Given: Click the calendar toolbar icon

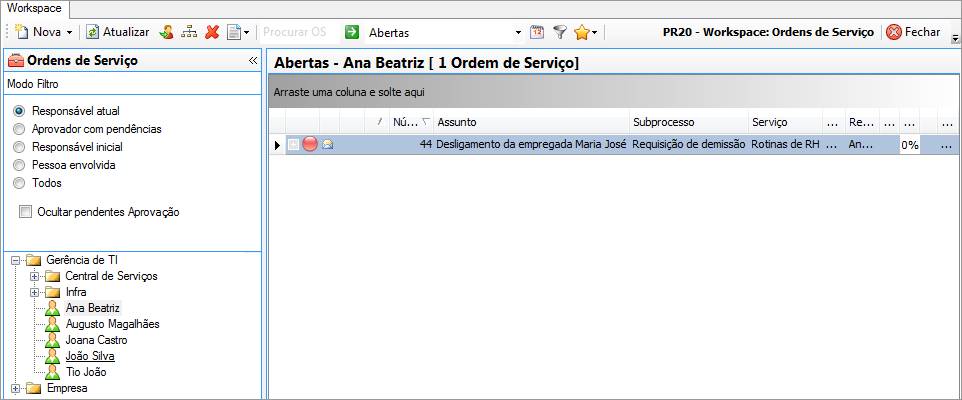Looking at the screenshot, I should tap(537, 32).
